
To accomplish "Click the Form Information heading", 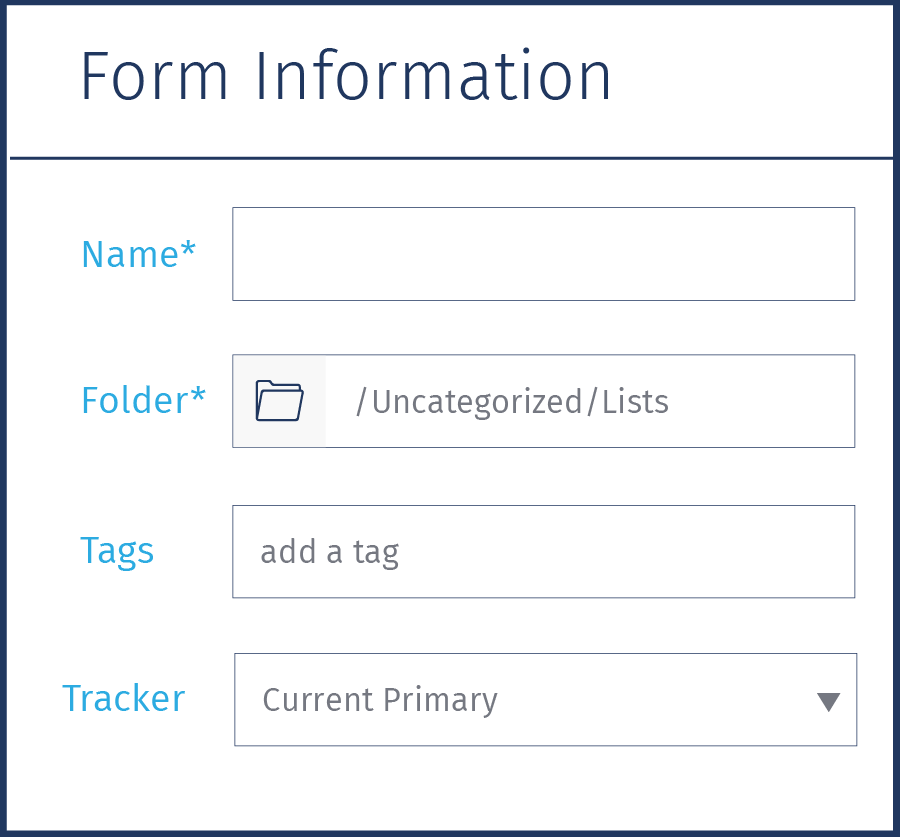I will [345, 76].
